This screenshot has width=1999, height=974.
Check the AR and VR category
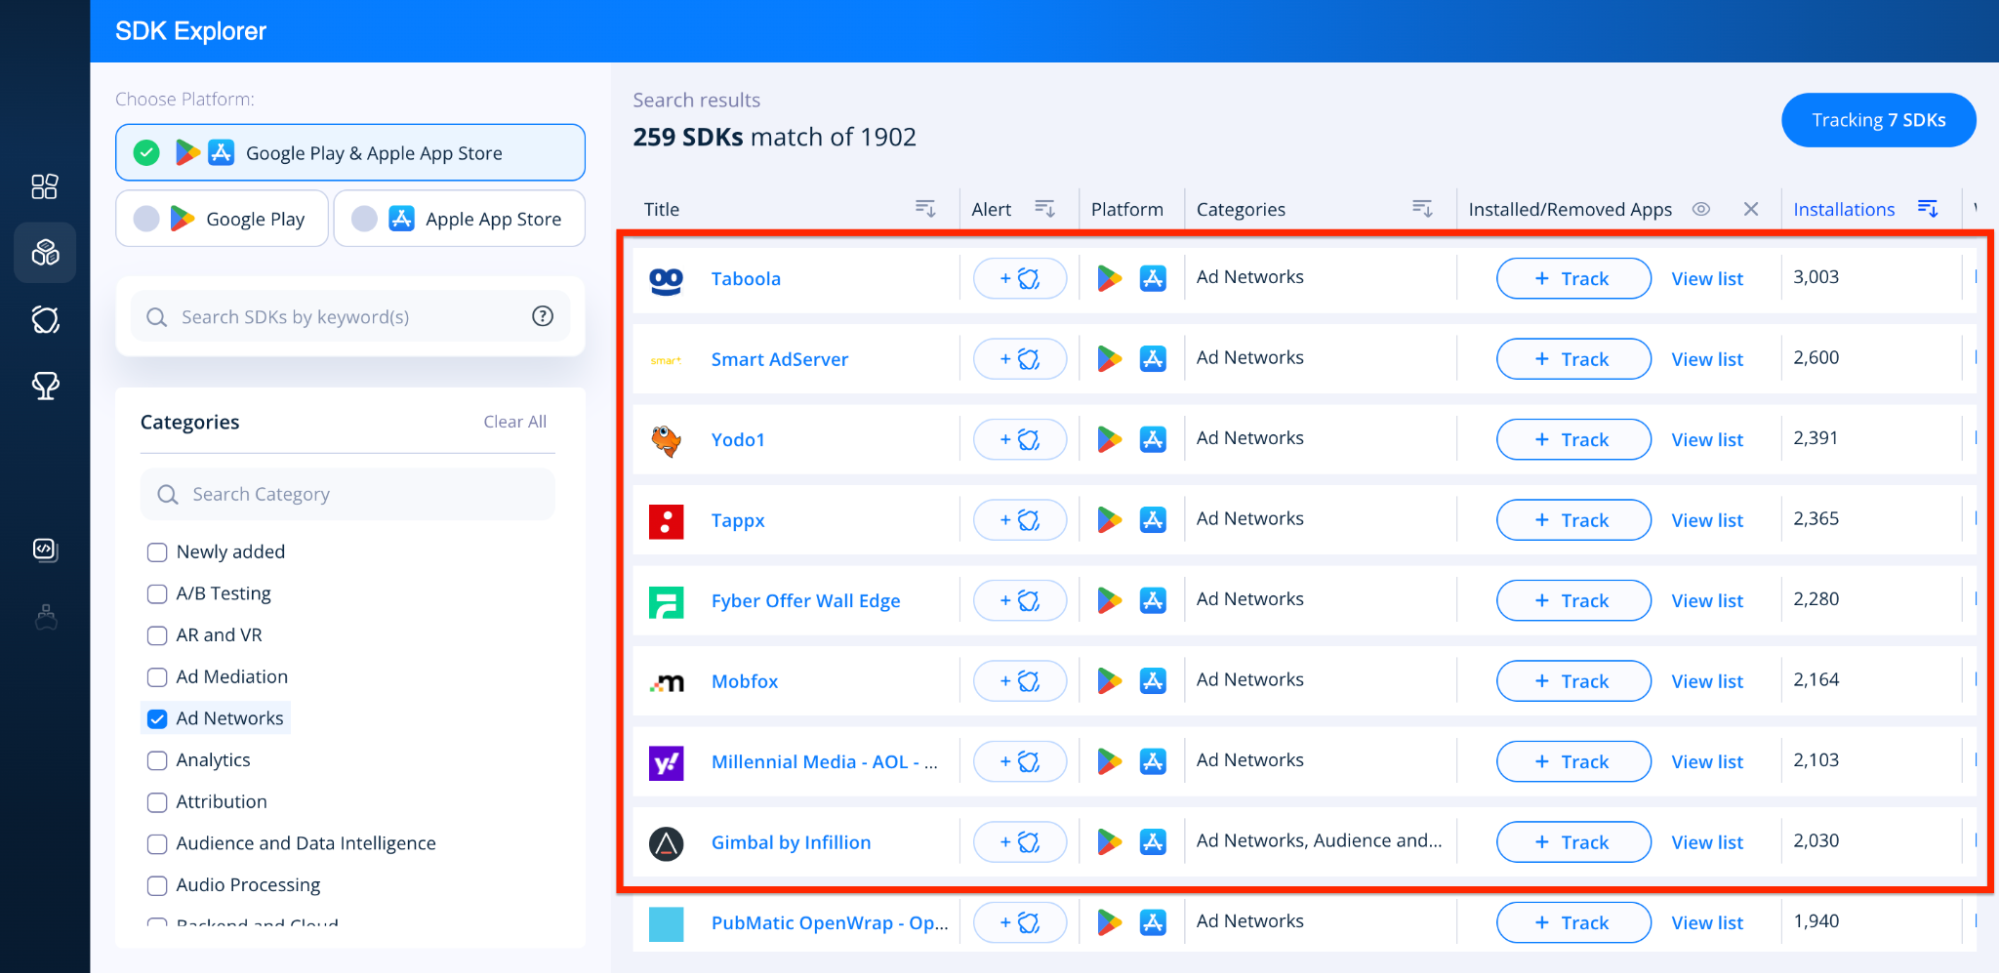157,635
